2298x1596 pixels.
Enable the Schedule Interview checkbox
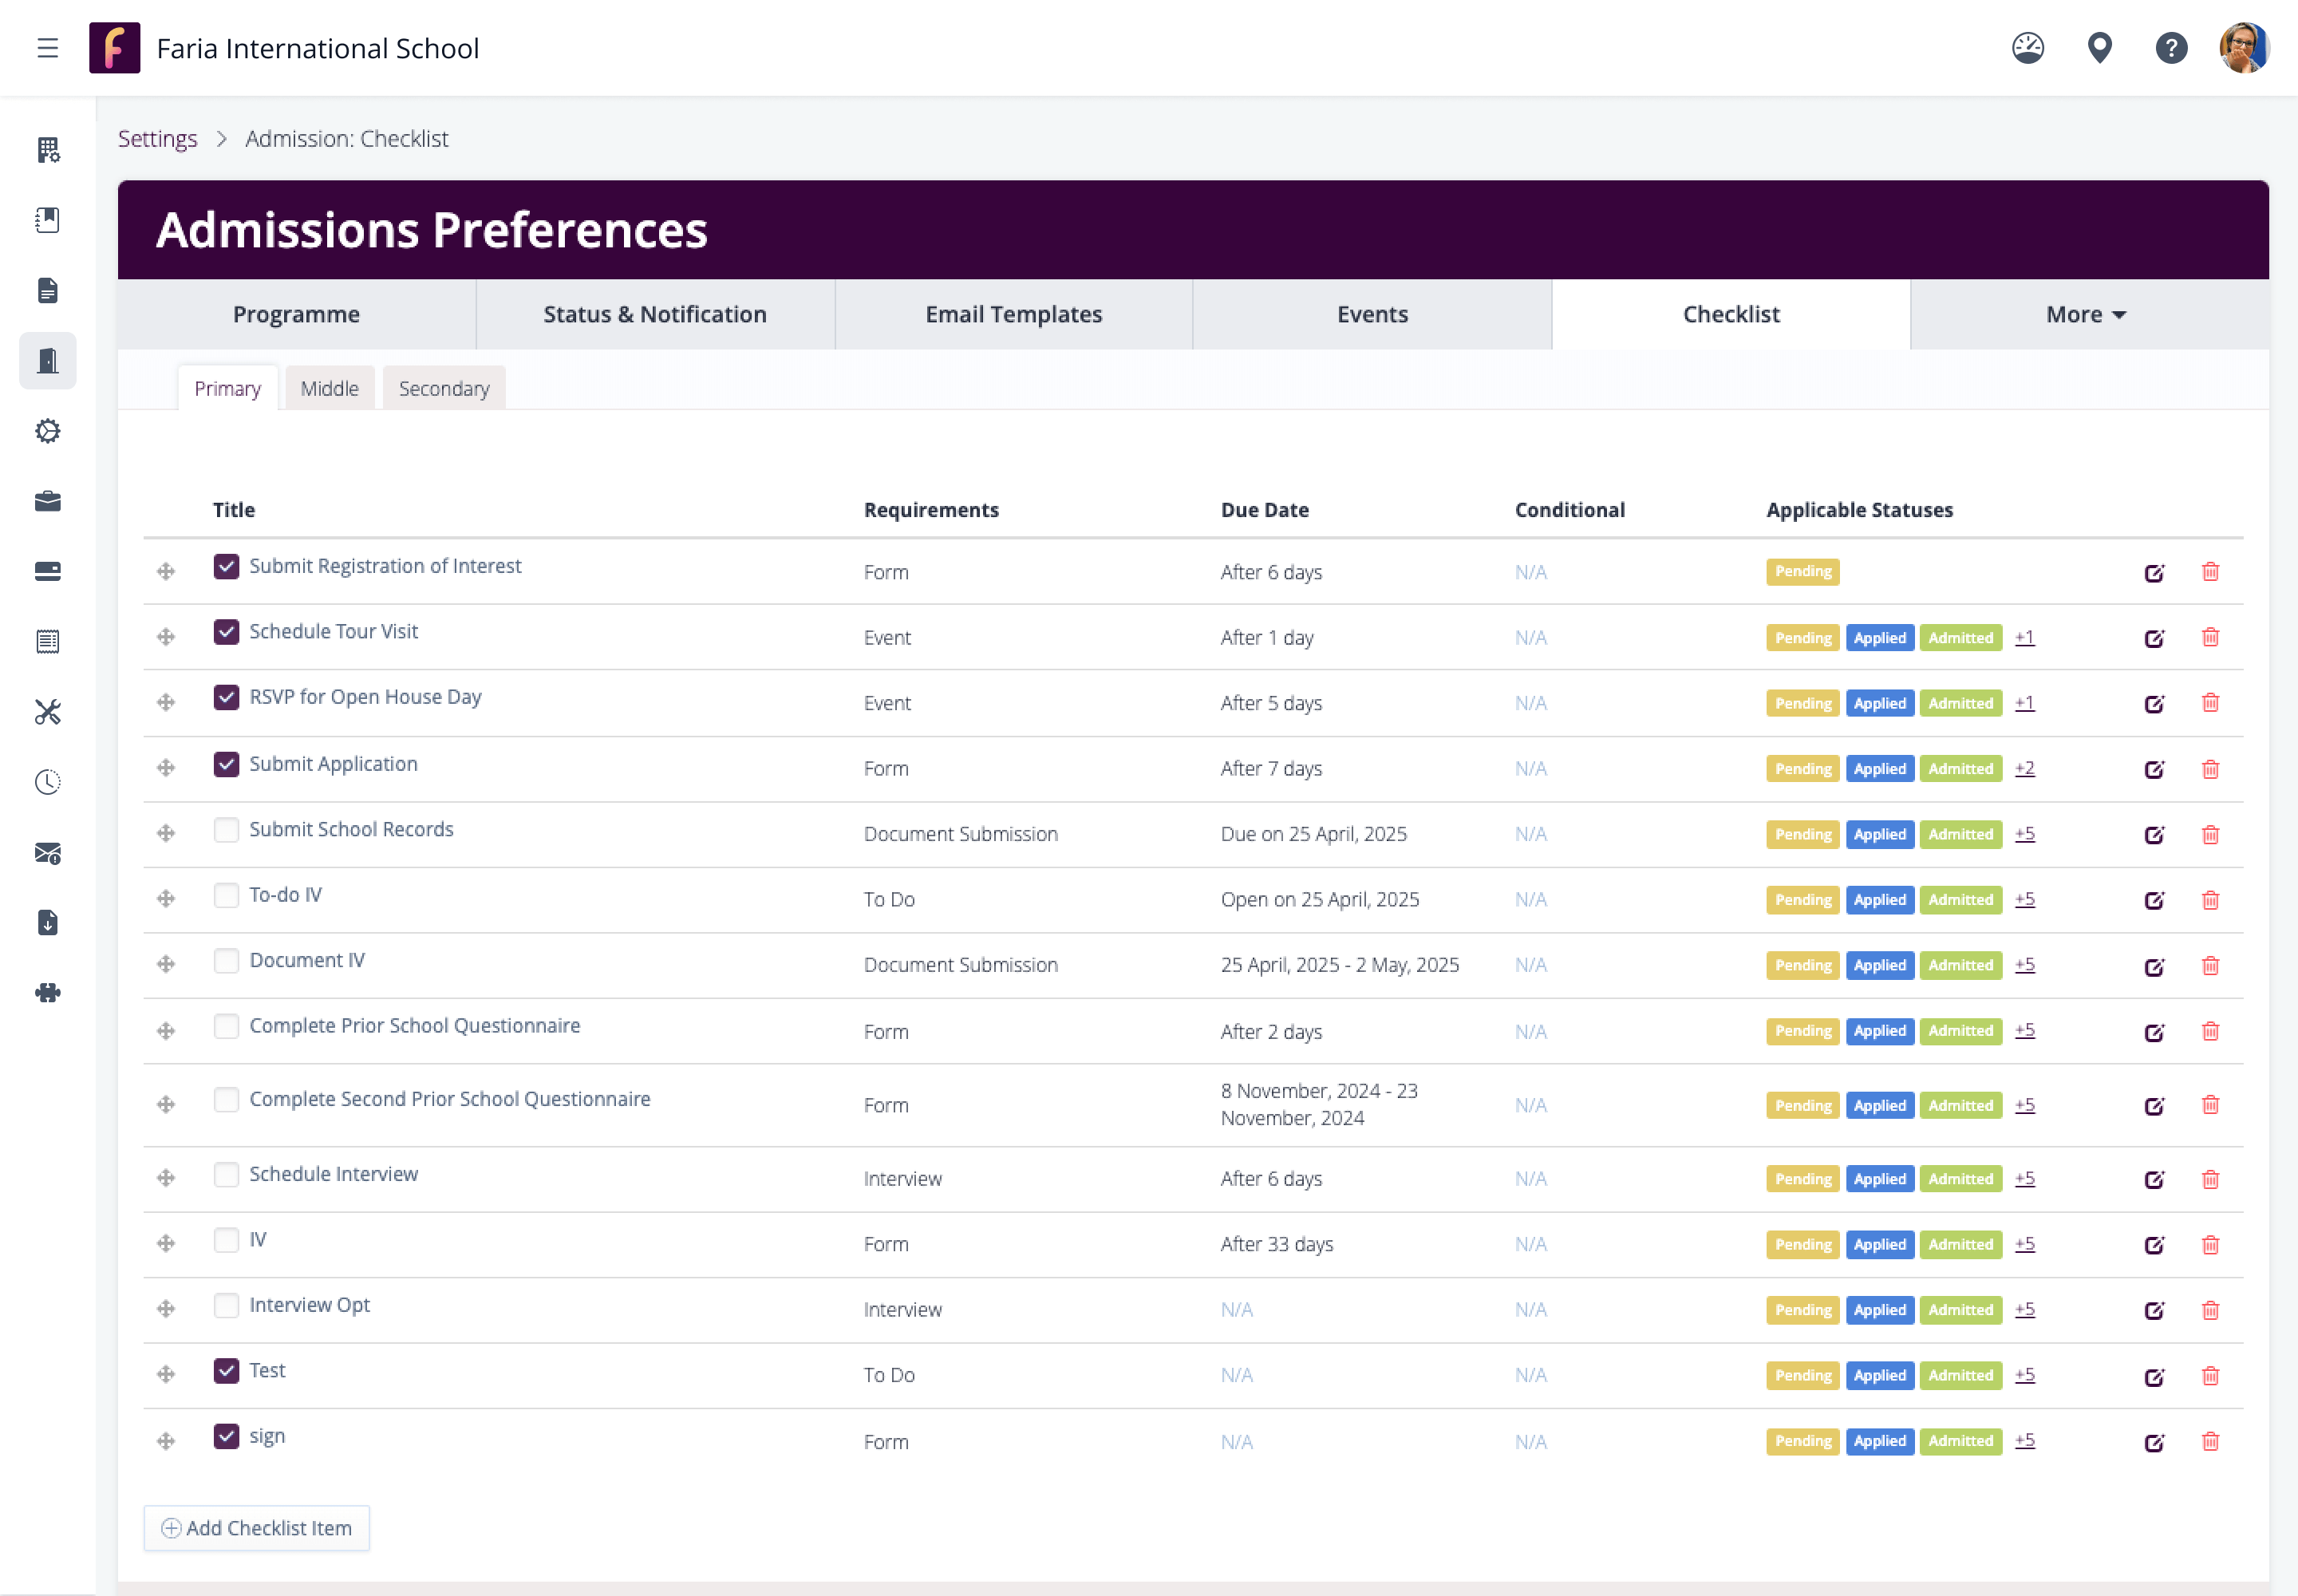coord(226,1174)
